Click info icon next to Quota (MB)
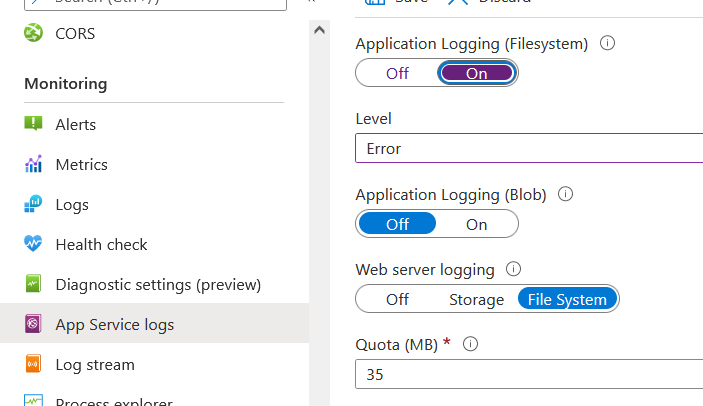This screenshot has width=703, height=406. [470, 344]
